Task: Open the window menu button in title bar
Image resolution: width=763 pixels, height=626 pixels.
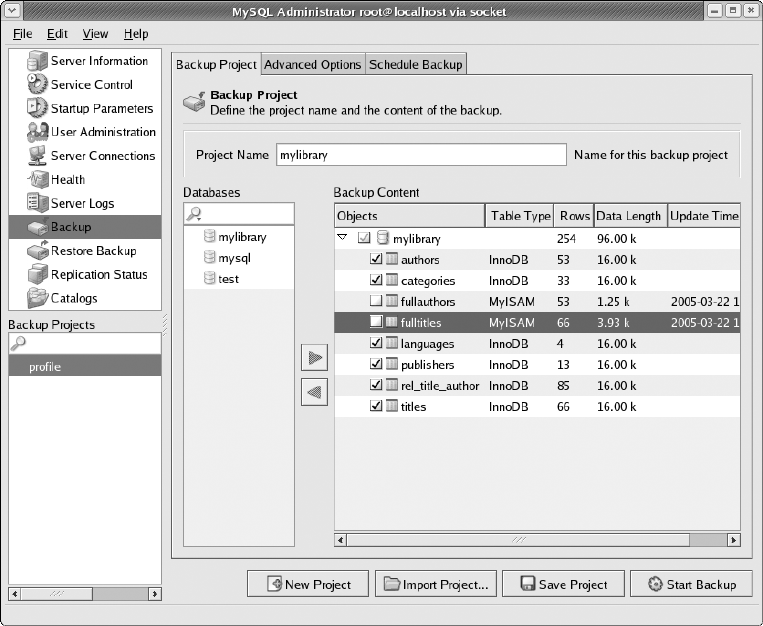Action: point(12,10)
